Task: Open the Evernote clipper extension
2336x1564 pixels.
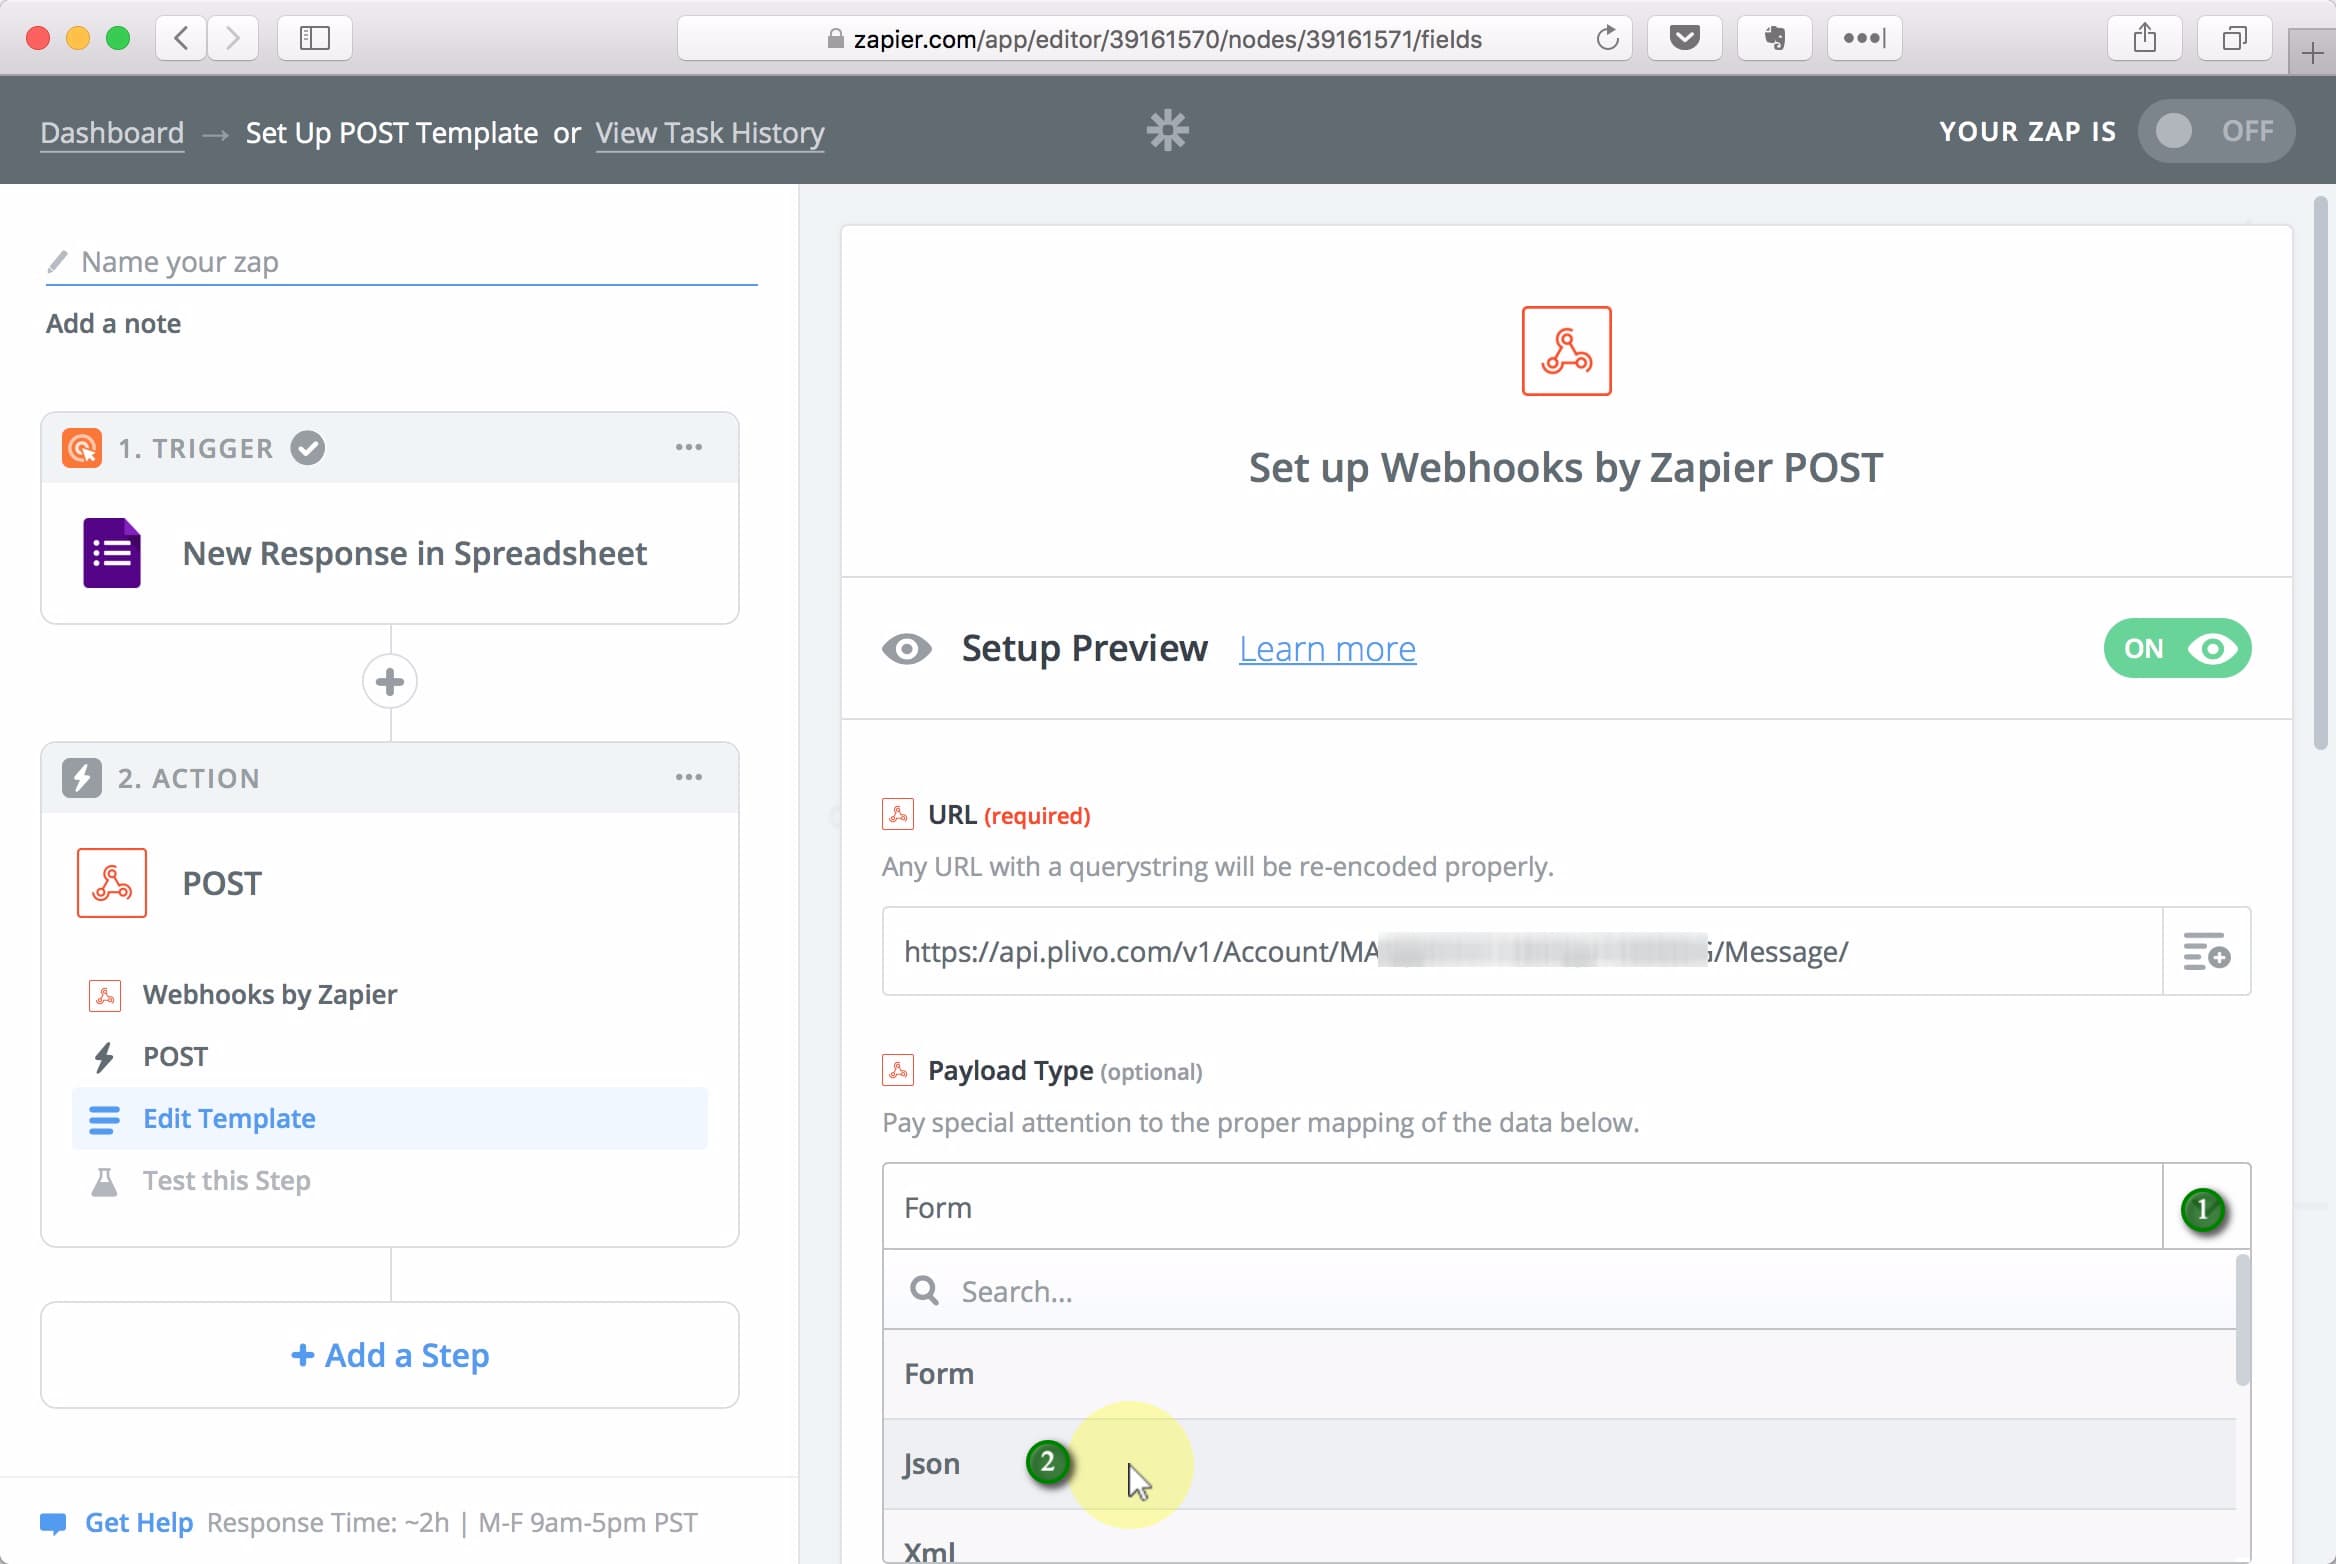Action: click(1775, 38)
